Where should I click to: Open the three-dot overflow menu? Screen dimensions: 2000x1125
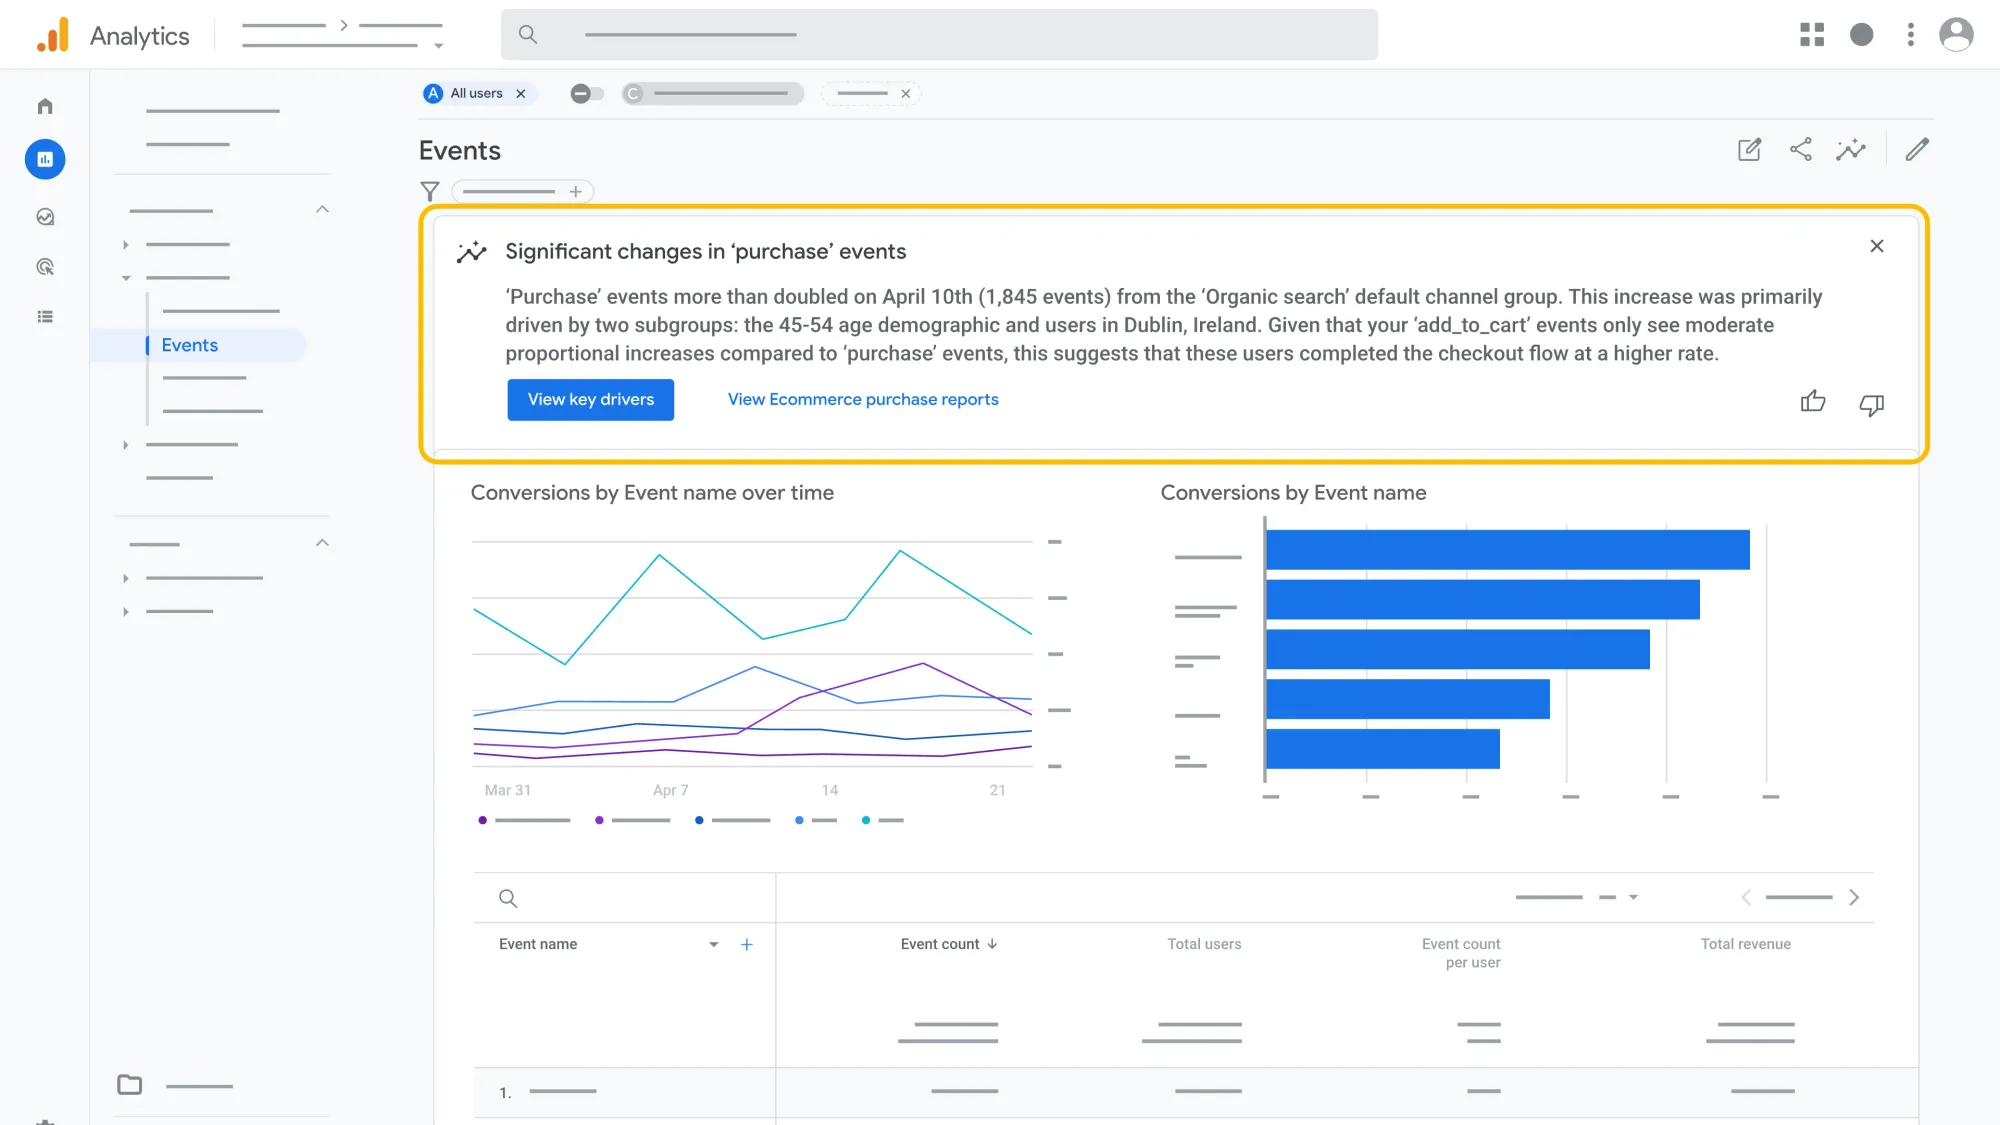pos(1910,34)
